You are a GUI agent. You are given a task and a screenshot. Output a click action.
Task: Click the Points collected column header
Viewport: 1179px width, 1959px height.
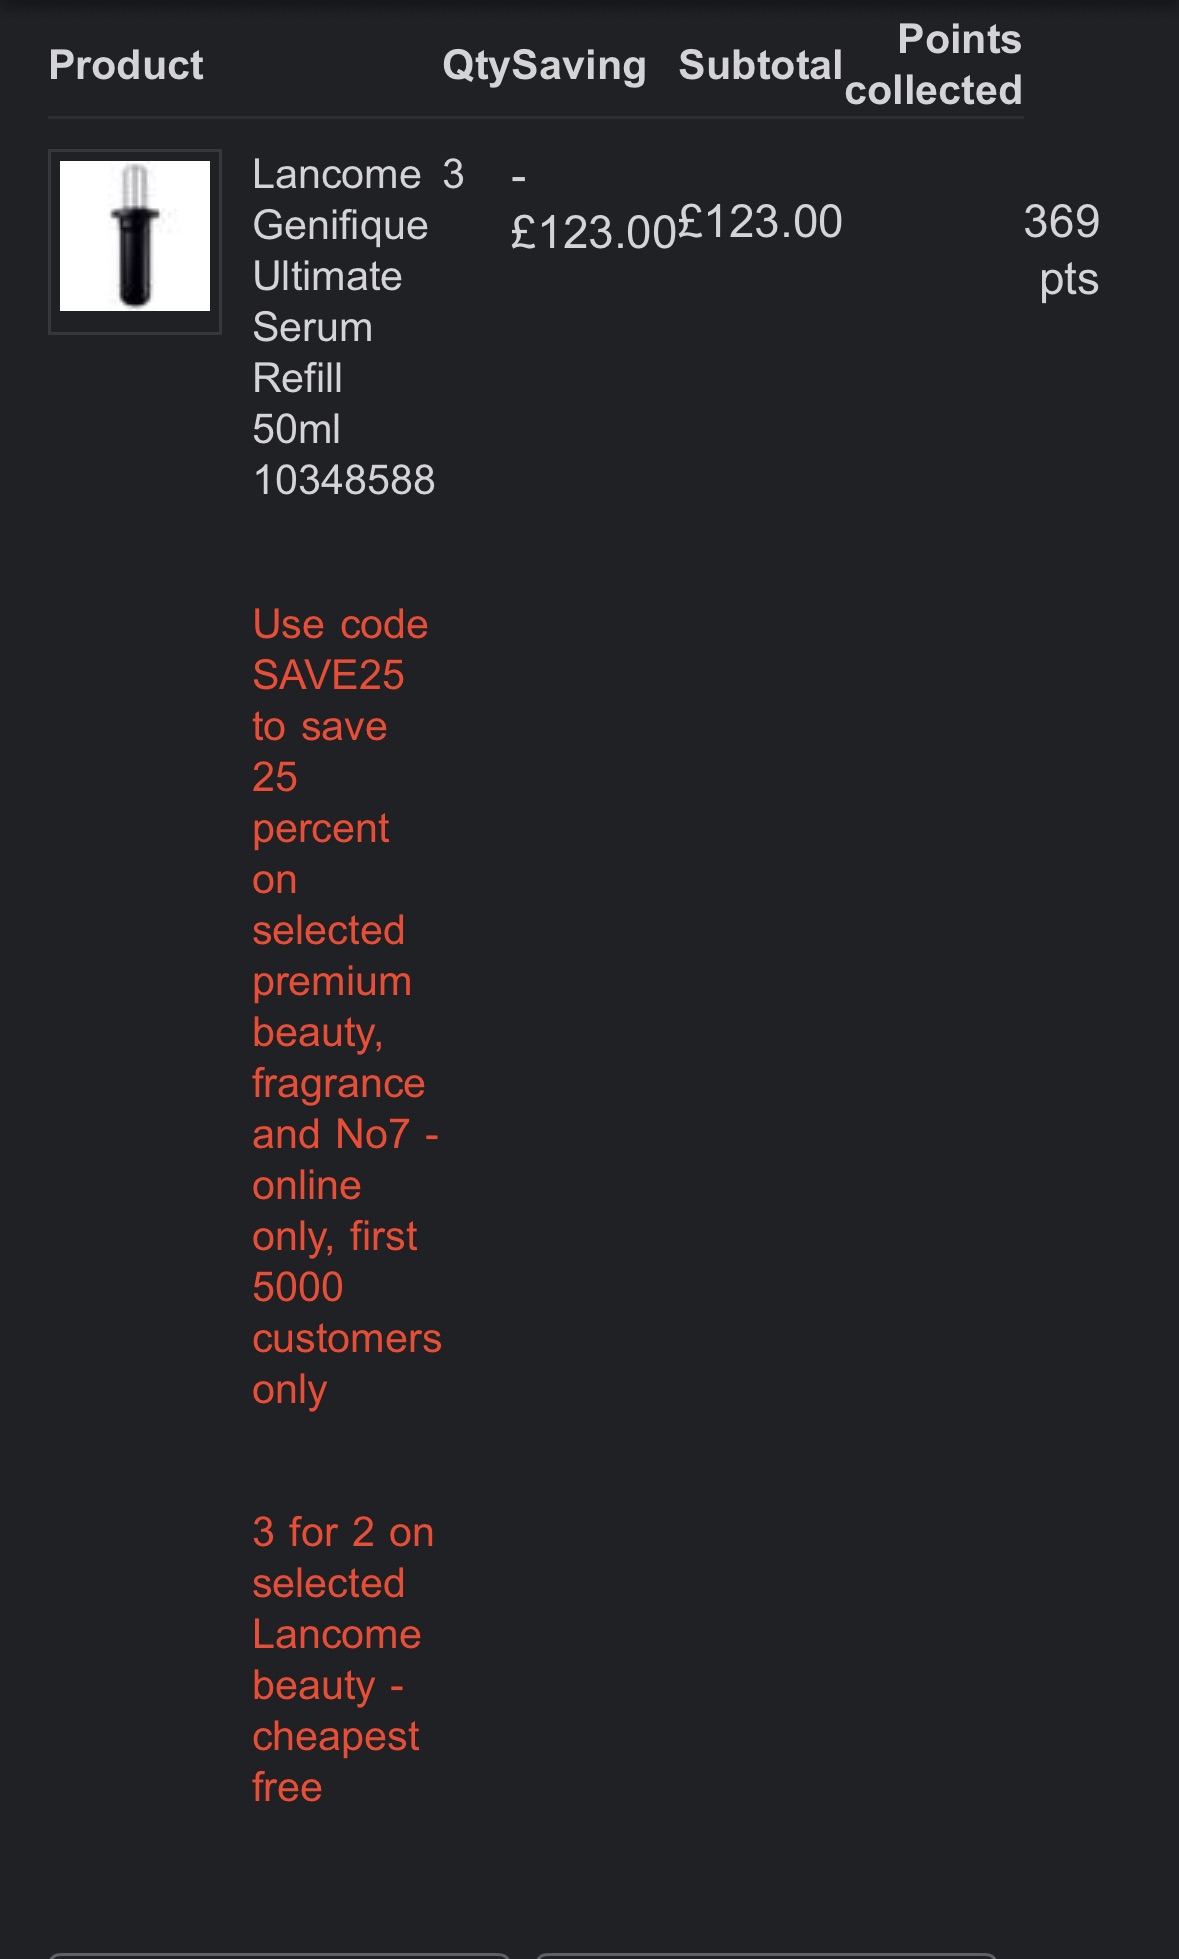click(x=934, y=65)
